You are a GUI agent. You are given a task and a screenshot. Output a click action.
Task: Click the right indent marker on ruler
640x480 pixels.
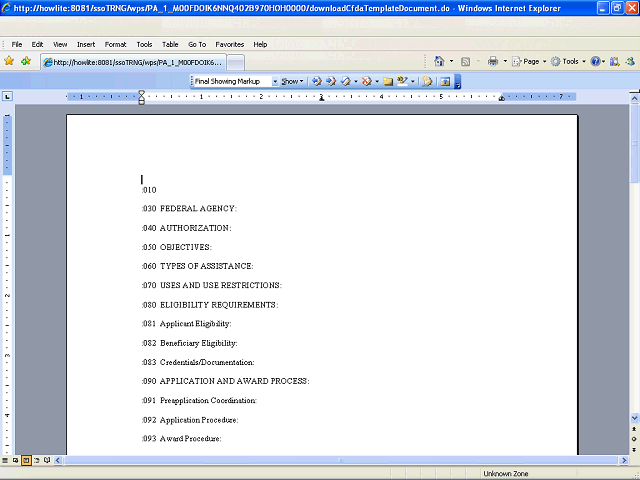502,98
